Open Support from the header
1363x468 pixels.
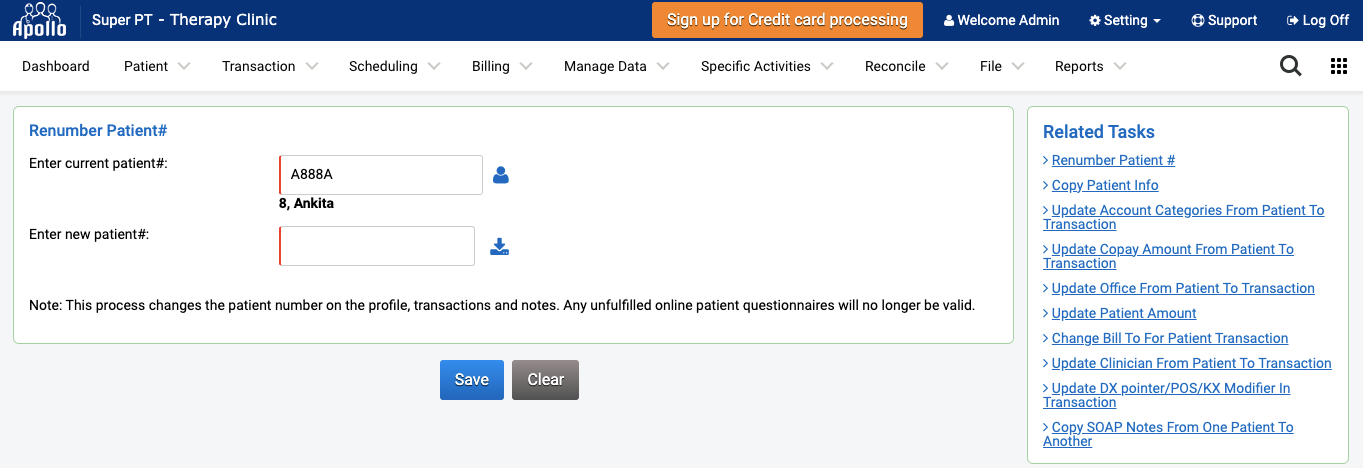pos(1224,20)
